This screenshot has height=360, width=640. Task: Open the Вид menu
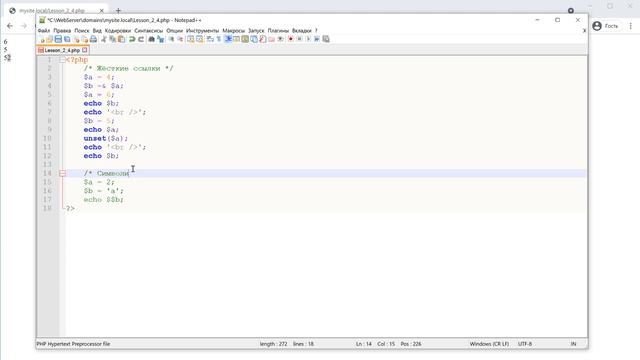pos(97,31)
